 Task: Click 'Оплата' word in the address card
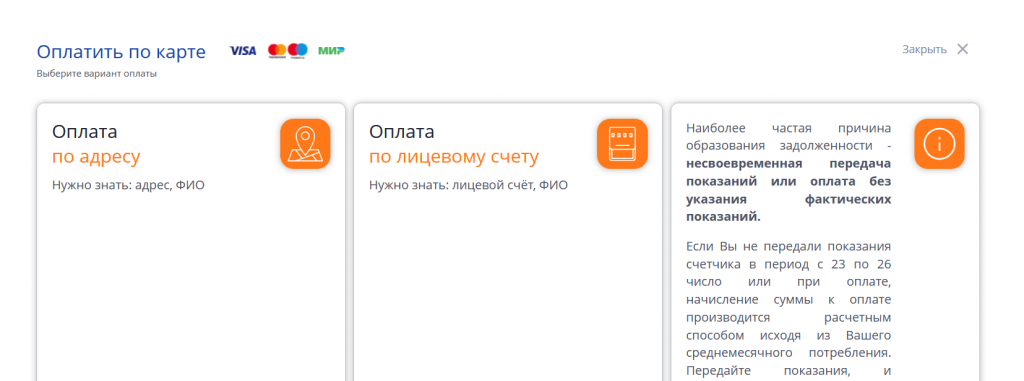coord(85,132)
